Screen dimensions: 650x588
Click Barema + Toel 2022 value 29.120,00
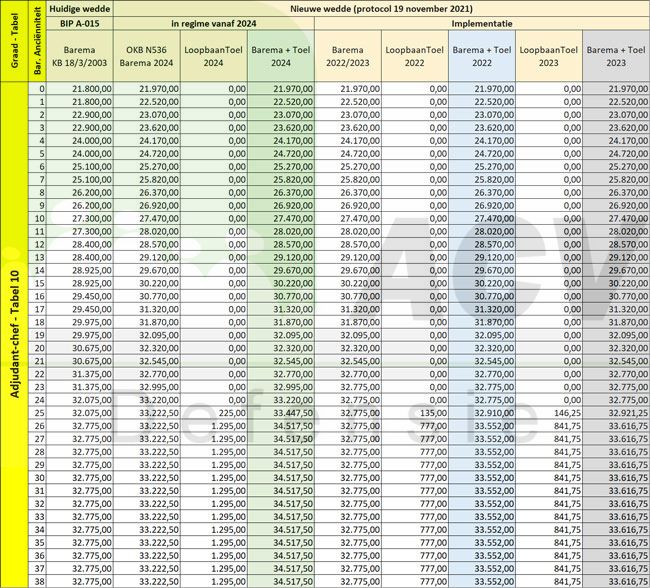point(482,257)
